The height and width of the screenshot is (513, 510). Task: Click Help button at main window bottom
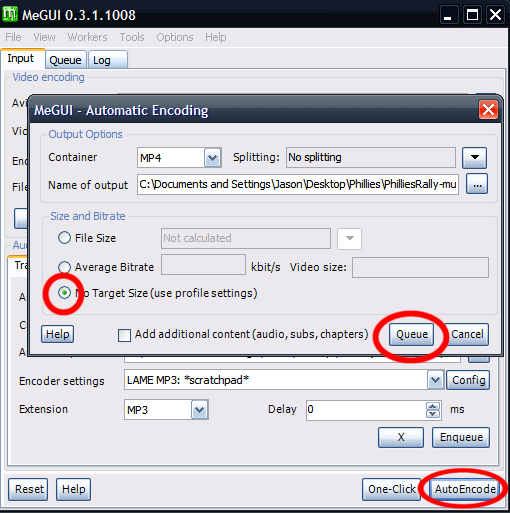[x=73, y=489]
